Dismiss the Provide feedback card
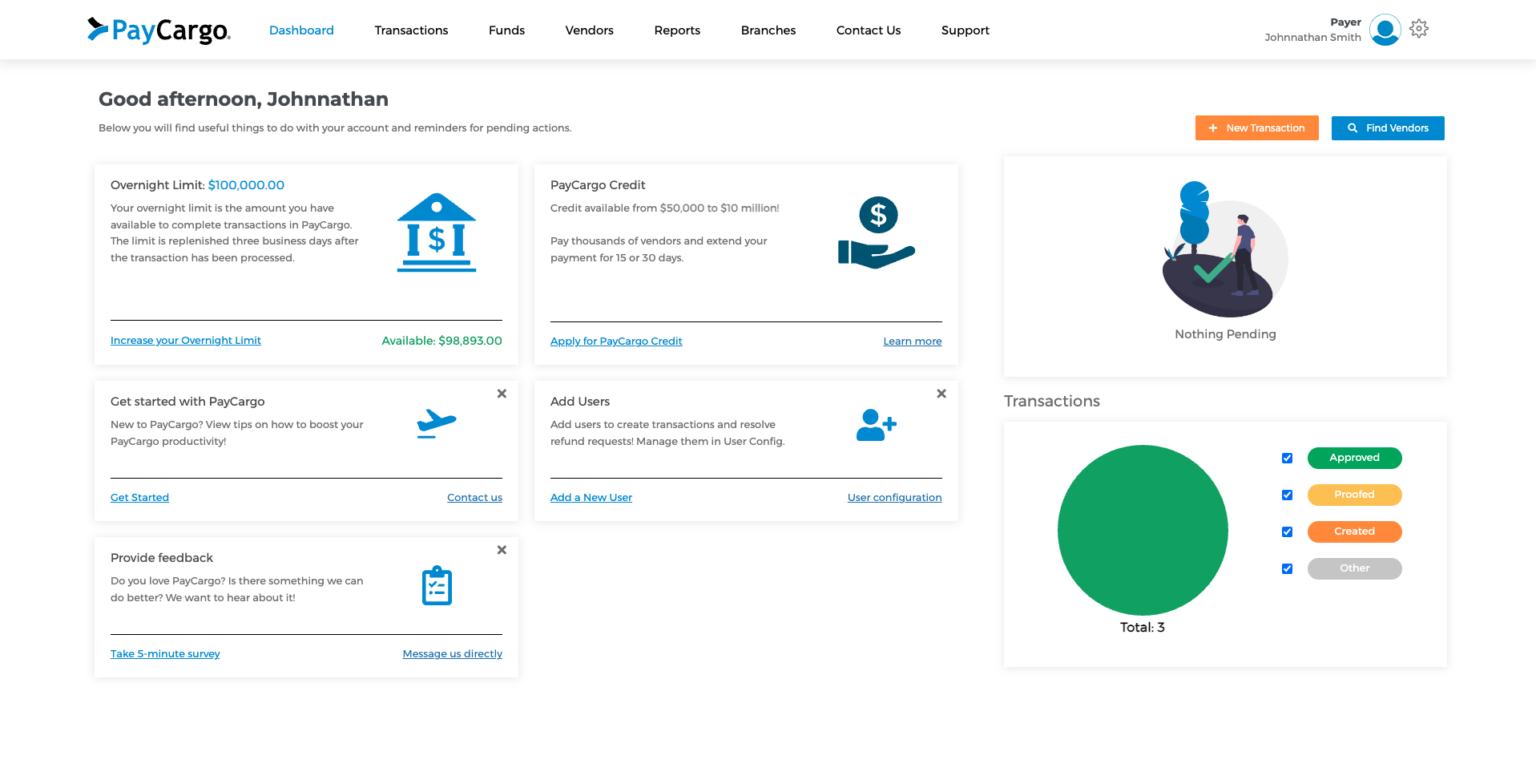Viewport: 1536px width, 768px height. tap(502, 550)
